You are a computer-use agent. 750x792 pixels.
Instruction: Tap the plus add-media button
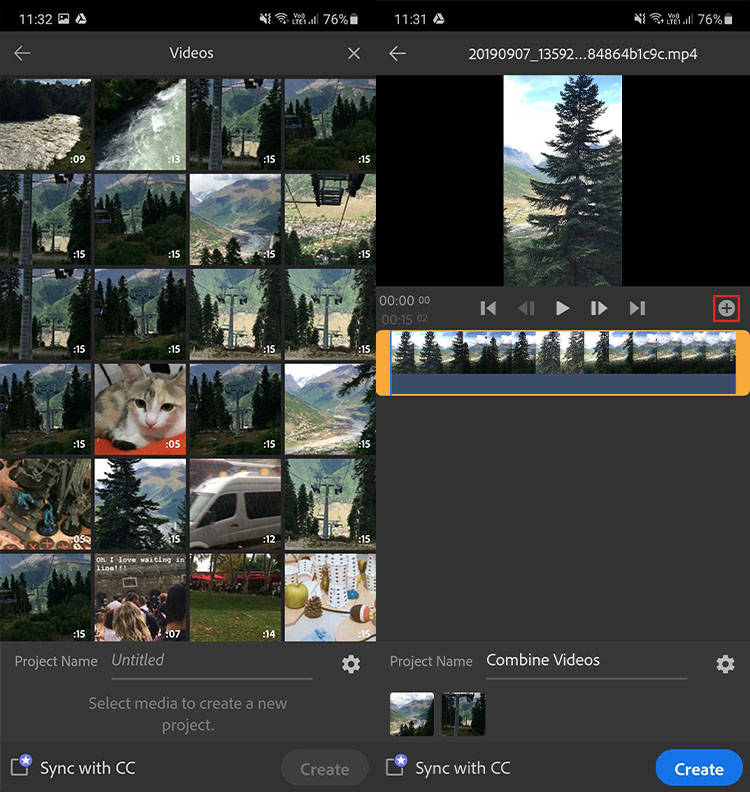pos(726,308)
